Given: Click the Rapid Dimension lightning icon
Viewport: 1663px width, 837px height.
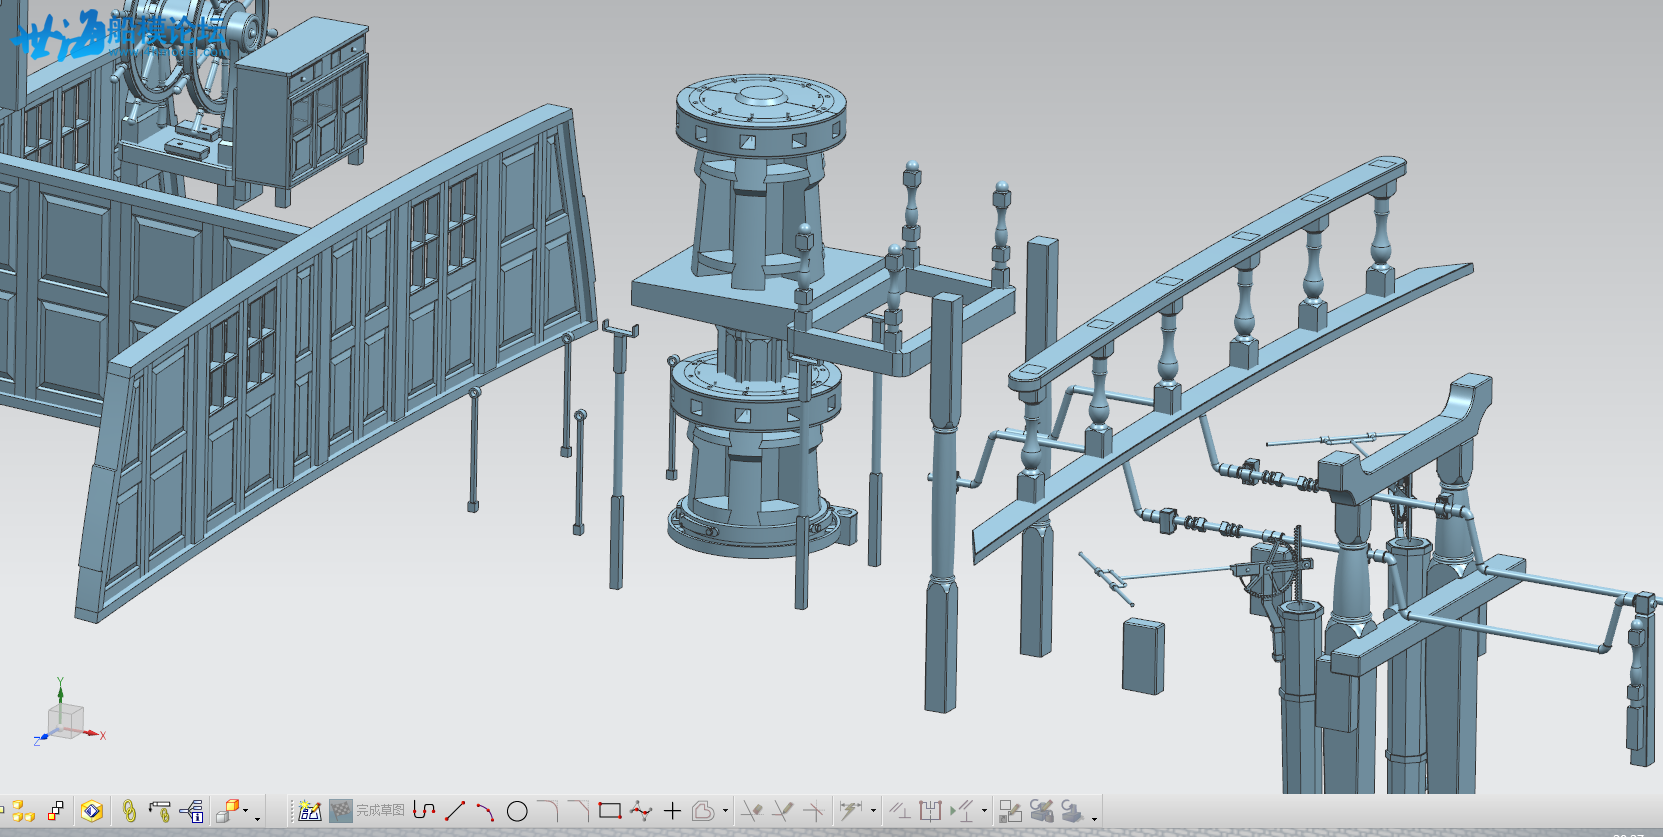Looking at the screenshot, I should point(851,811).
